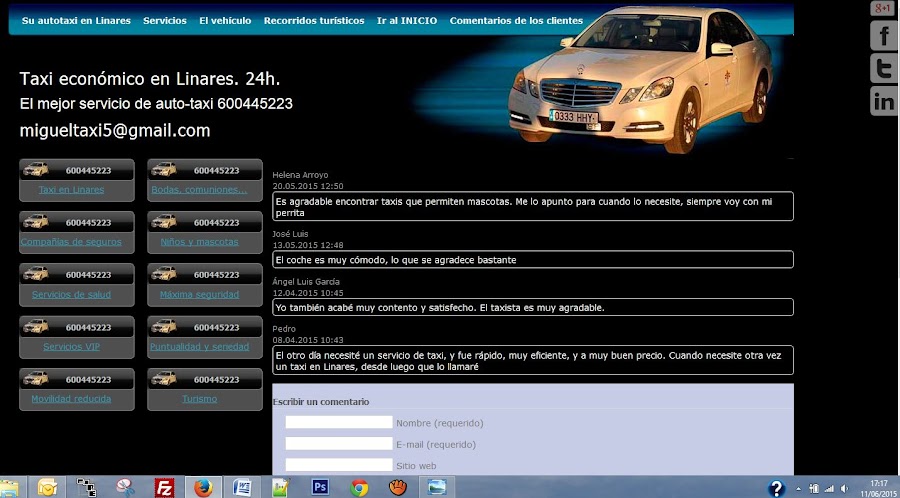Click the date 08.04.2015 10:43

point(308,340)
